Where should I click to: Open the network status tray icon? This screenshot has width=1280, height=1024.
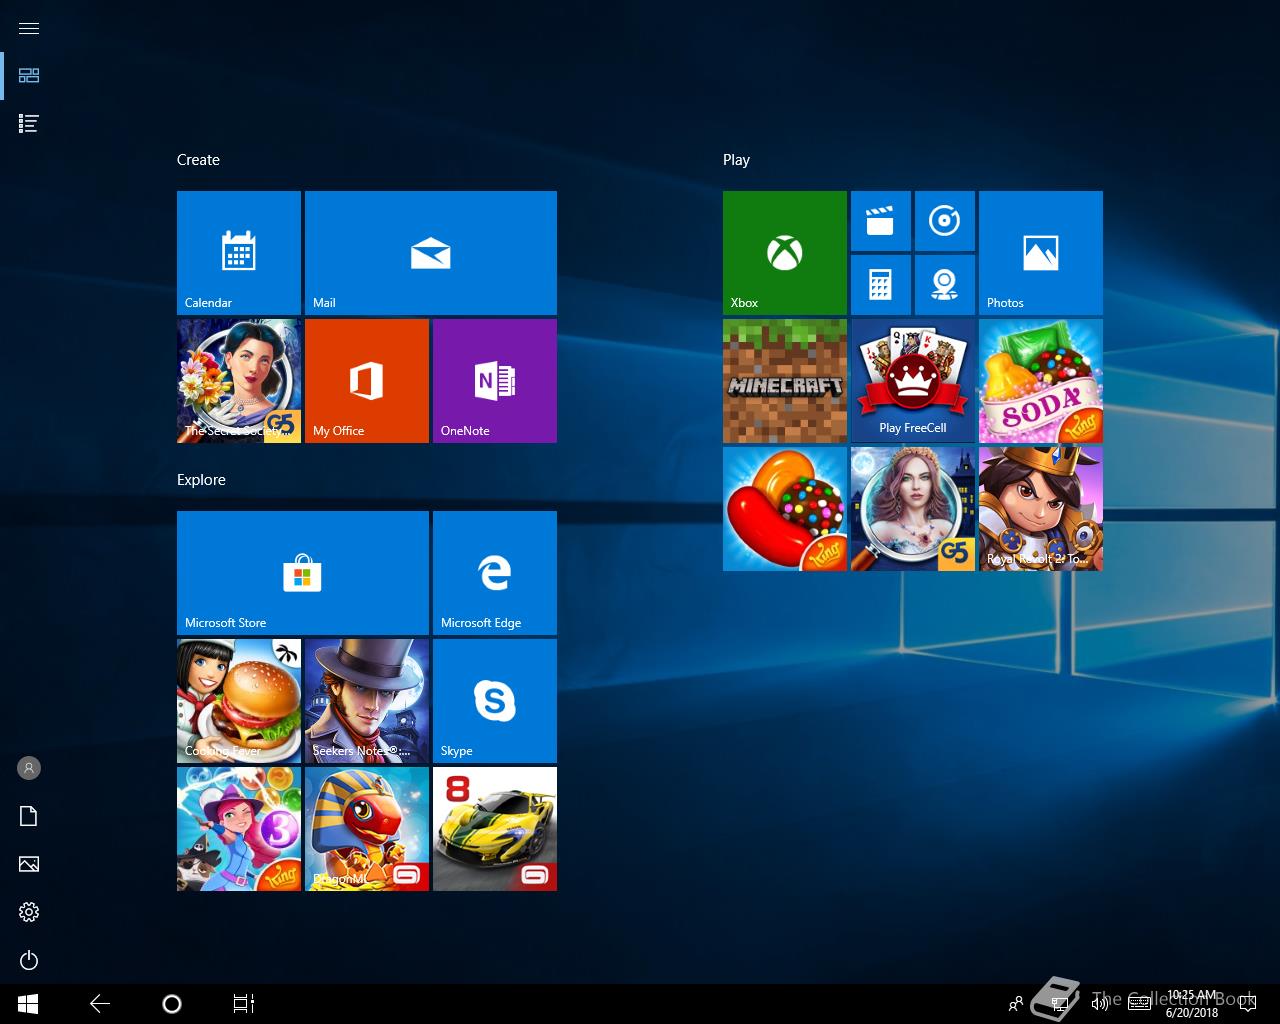(x=1061, y=1004)
